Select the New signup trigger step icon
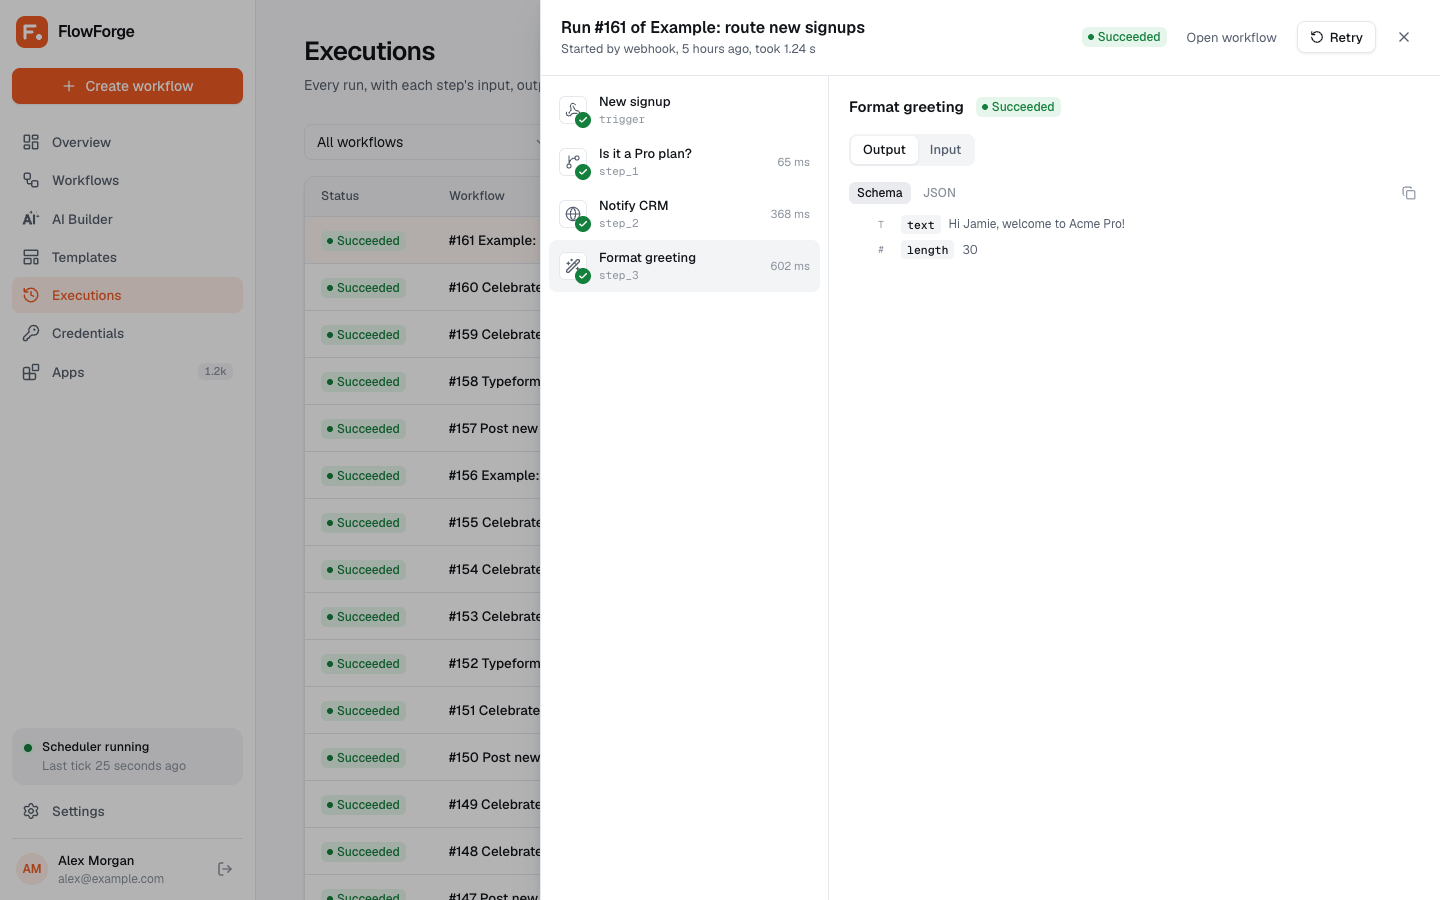 point(573,110)
